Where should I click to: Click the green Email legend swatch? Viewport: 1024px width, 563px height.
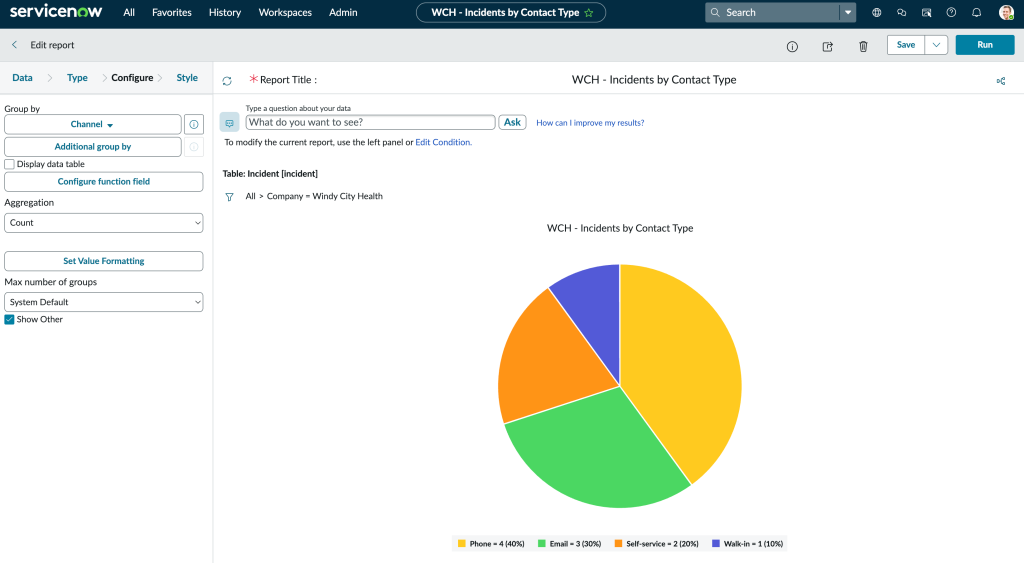pyautogui.click(x=541, y=543)
